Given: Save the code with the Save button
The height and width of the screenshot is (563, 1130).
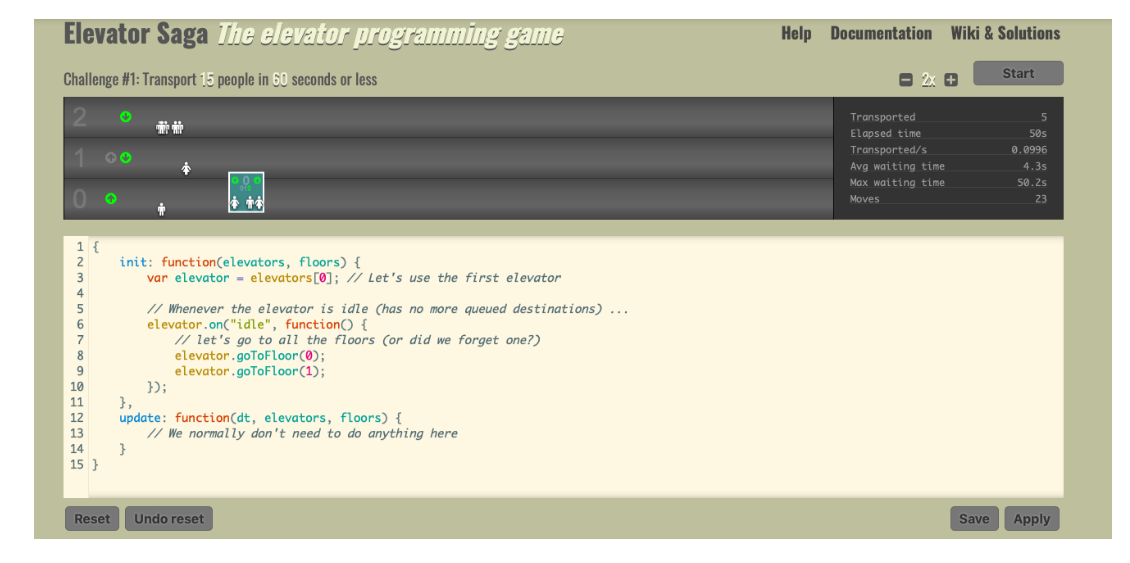Looking at the screenshot, I should [974, 518].
